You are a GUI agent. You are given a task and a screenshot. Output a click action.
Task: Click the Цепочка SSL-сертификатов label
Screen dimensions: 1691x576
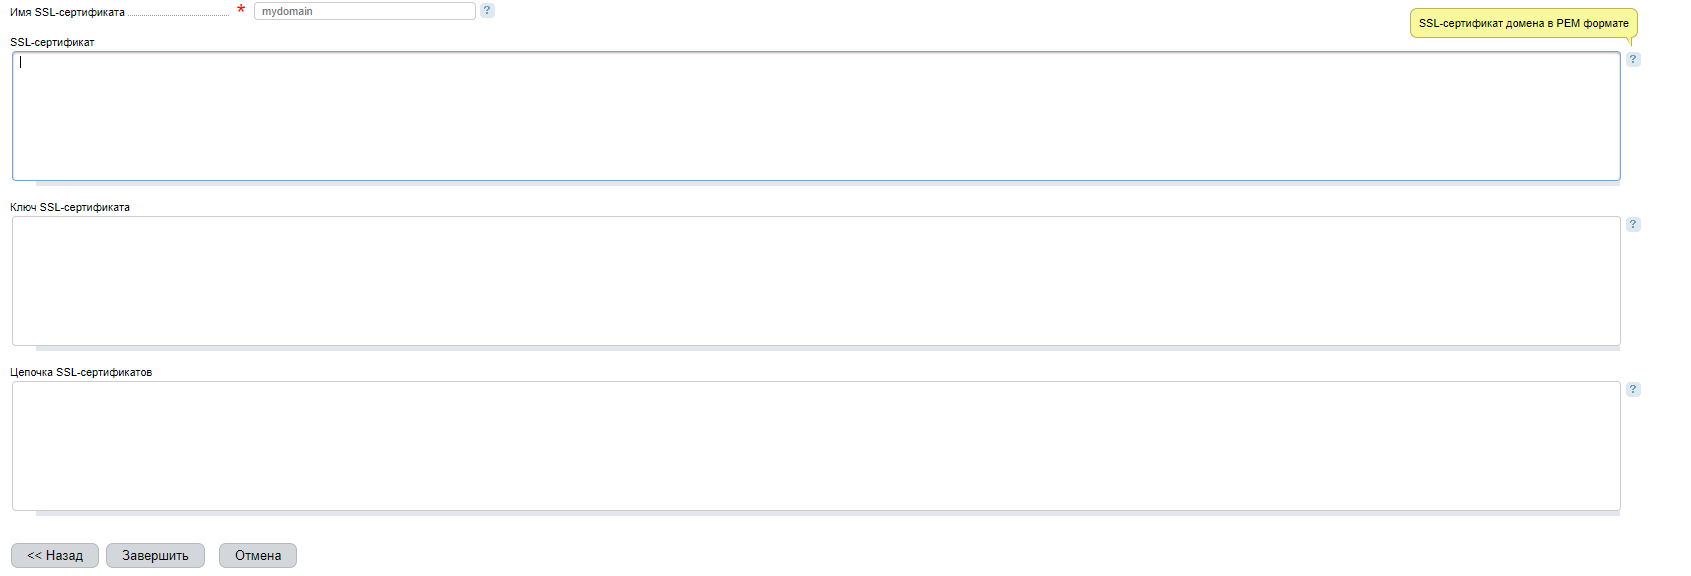tap(81, 373)
